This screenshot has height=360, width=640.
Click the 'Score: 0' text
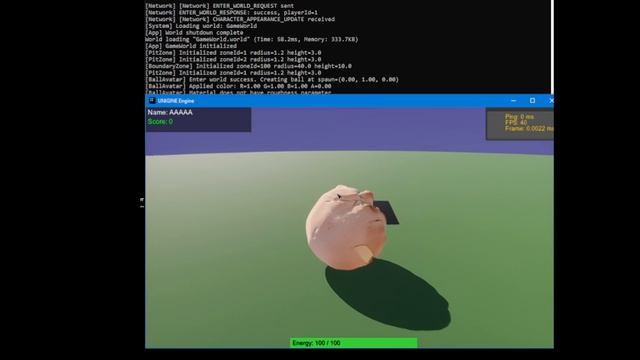(160, 122)
